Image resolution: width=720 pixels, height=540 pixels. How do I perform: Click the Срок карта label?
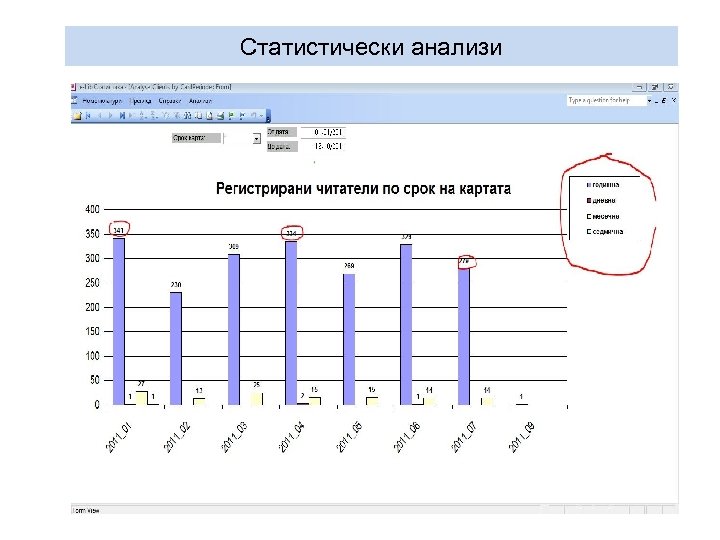196,138
